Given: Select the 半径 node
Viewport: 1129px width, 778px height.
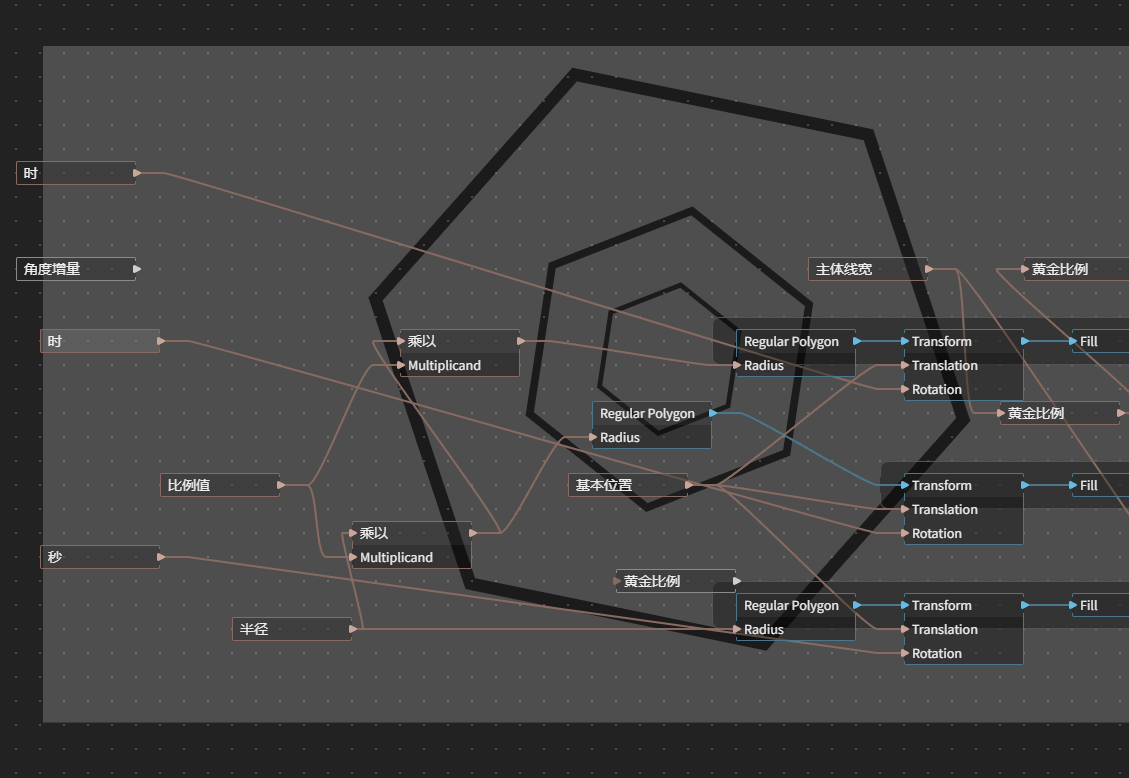Looking at the screenshot, I should click(292, 629).
